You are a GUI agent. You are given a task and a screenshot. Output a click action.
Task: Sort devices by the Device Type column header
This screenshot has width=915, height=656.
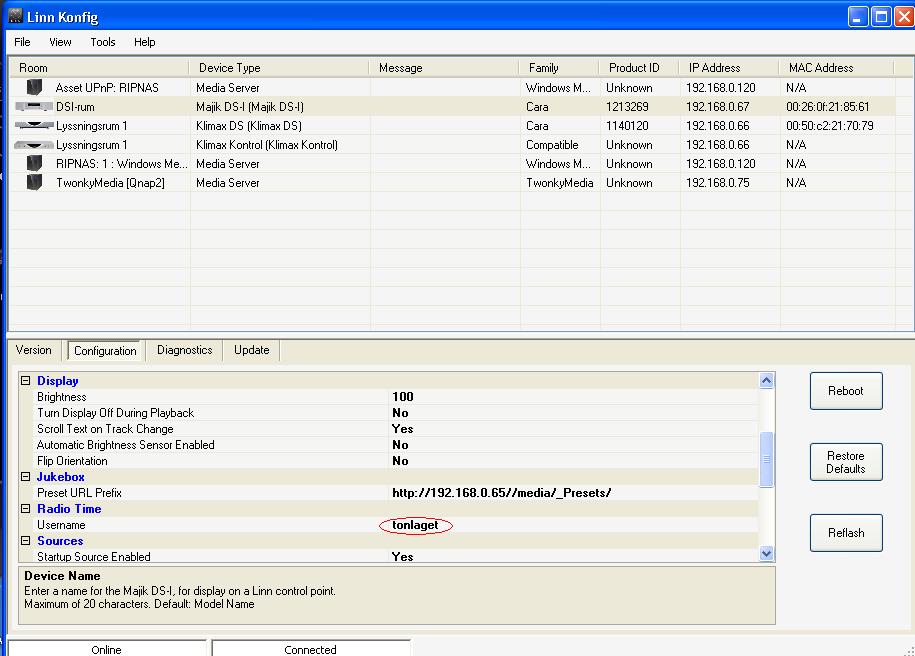[279, 68]
